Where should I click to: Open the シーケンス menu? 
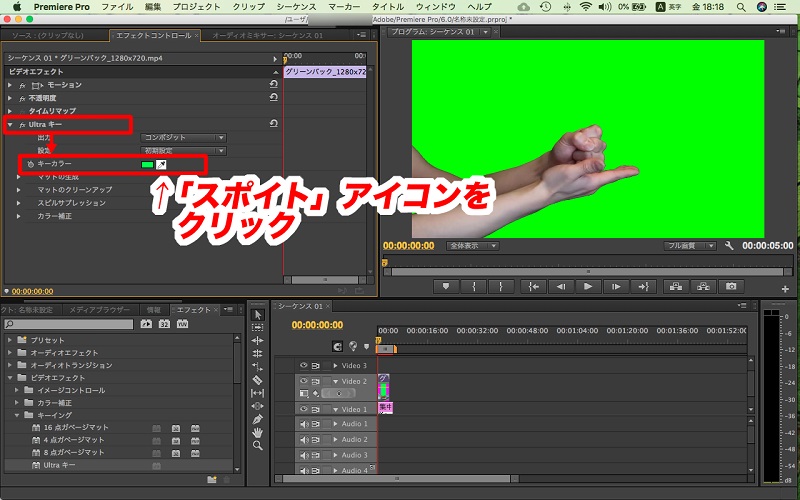pos(296,7)
